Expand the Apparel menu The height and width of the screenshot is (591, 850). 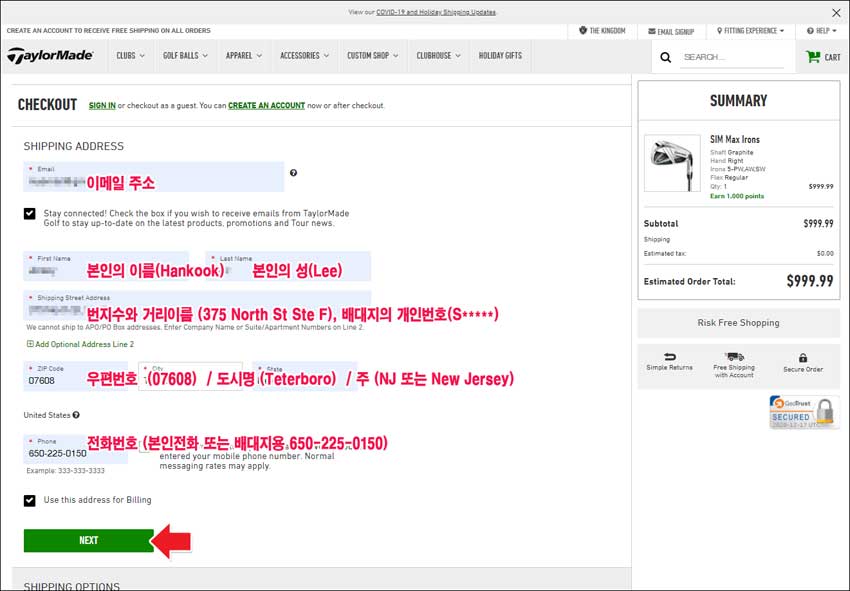pyautogui.click(x=244, y=55)
